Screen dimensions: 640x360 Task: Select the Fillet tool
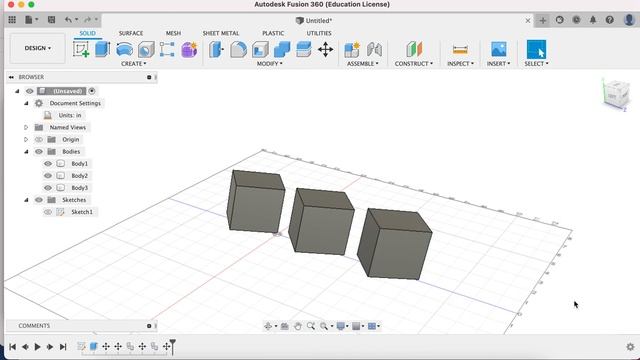tap(238, 49)
